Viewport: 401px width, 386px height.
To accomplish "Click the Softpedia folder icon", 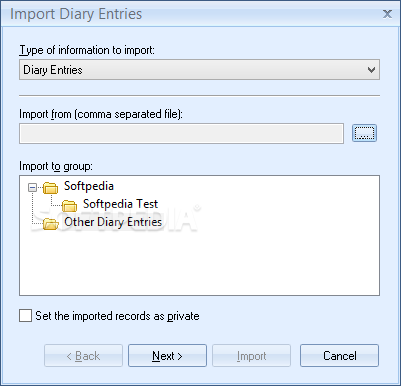I will tap(50, 188).
